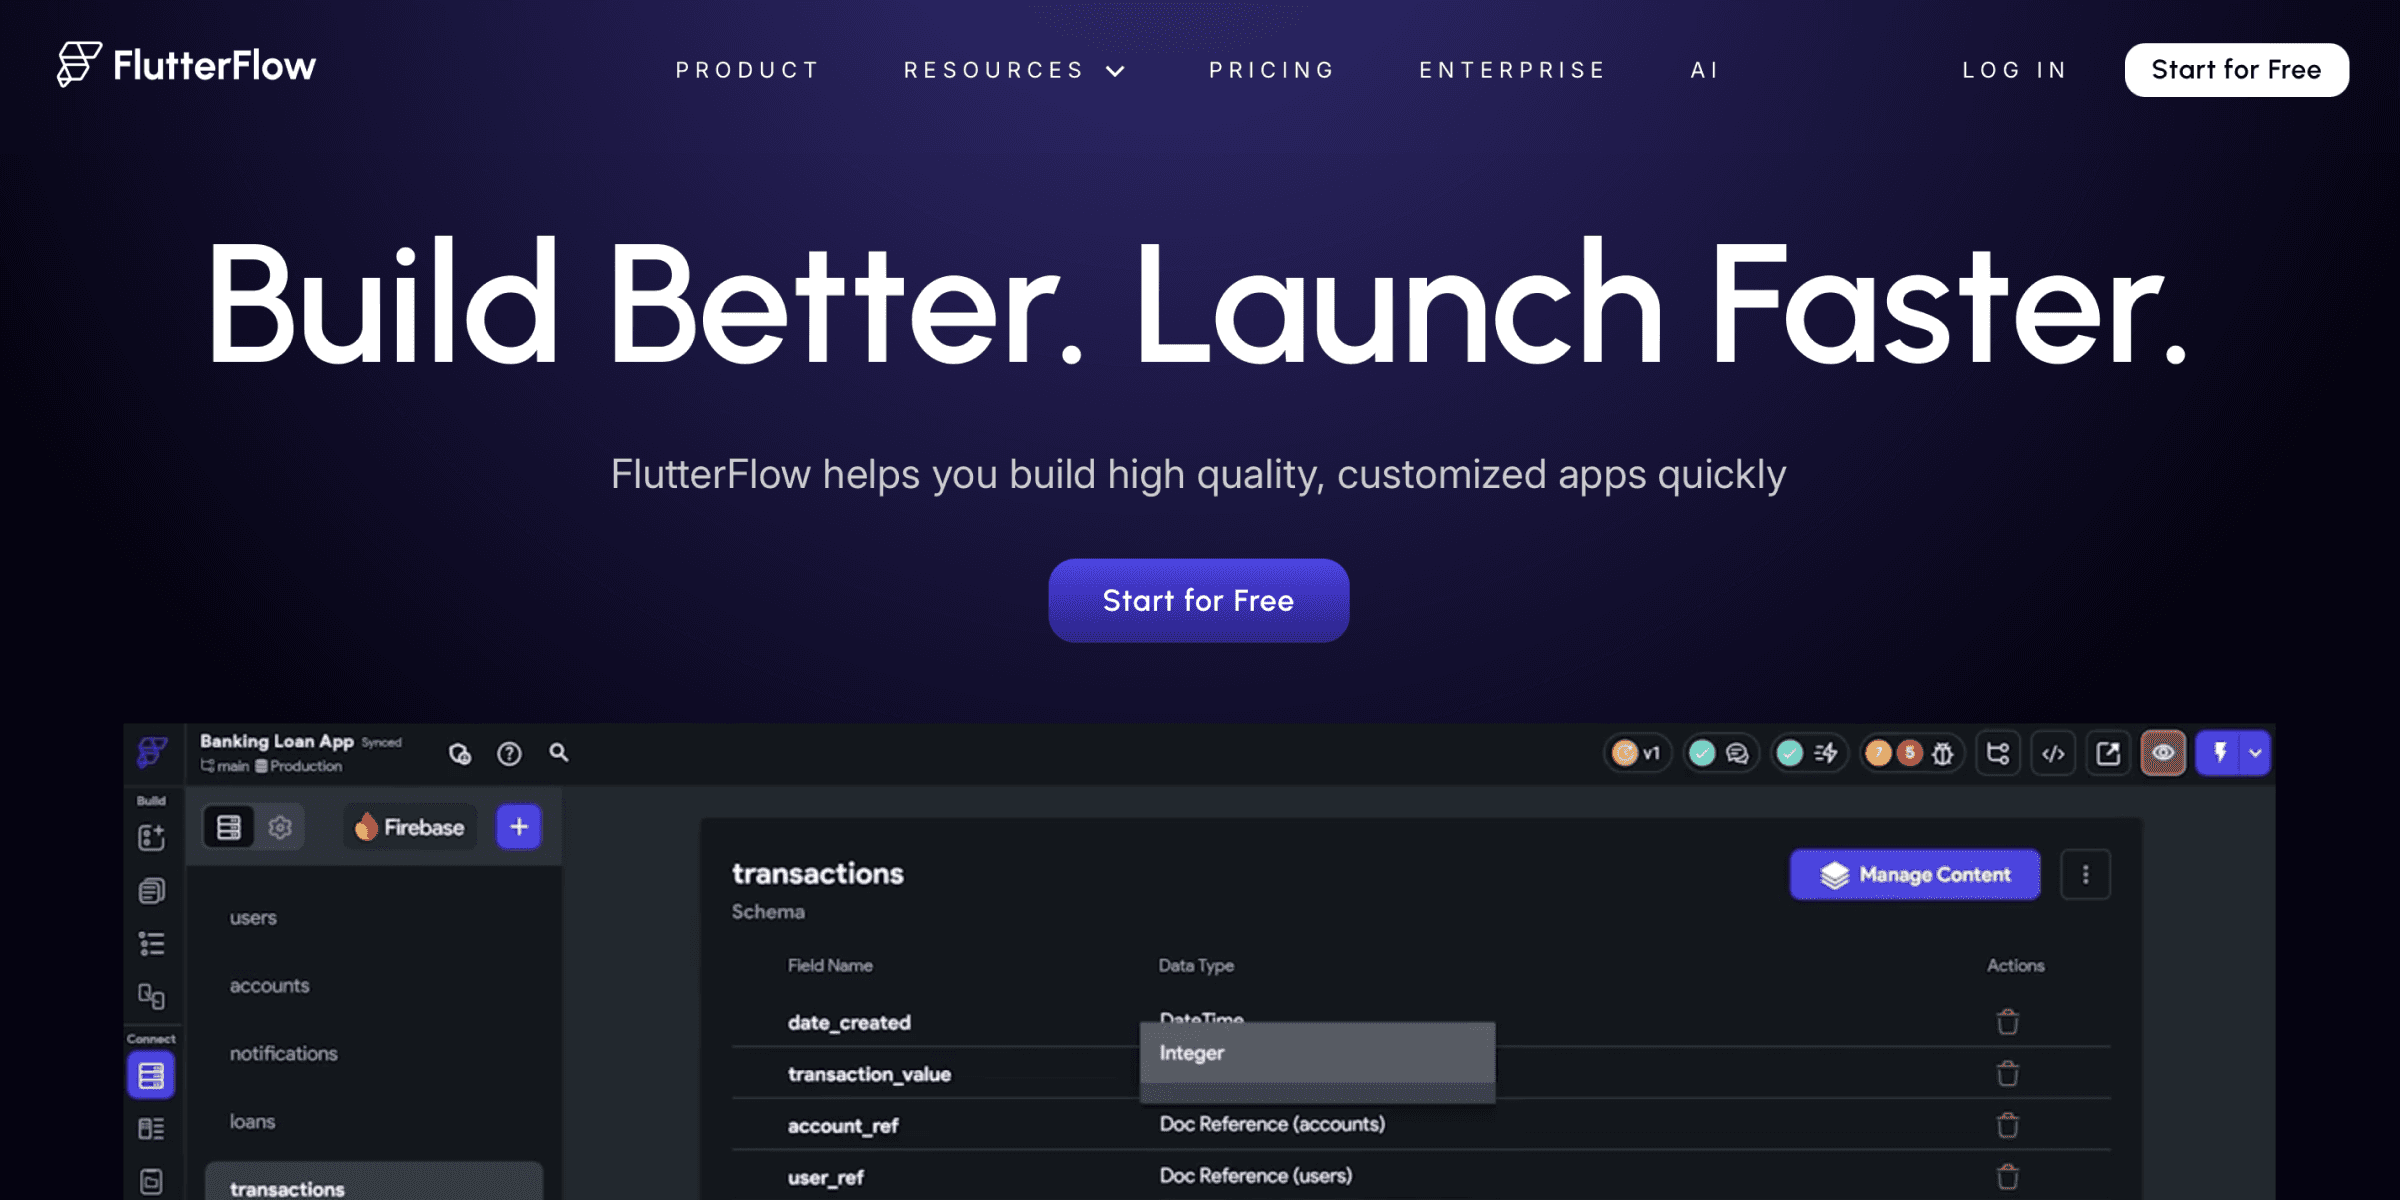Select Start for Free button
Screen dimensions: 2400x1200
(1200, 600)
